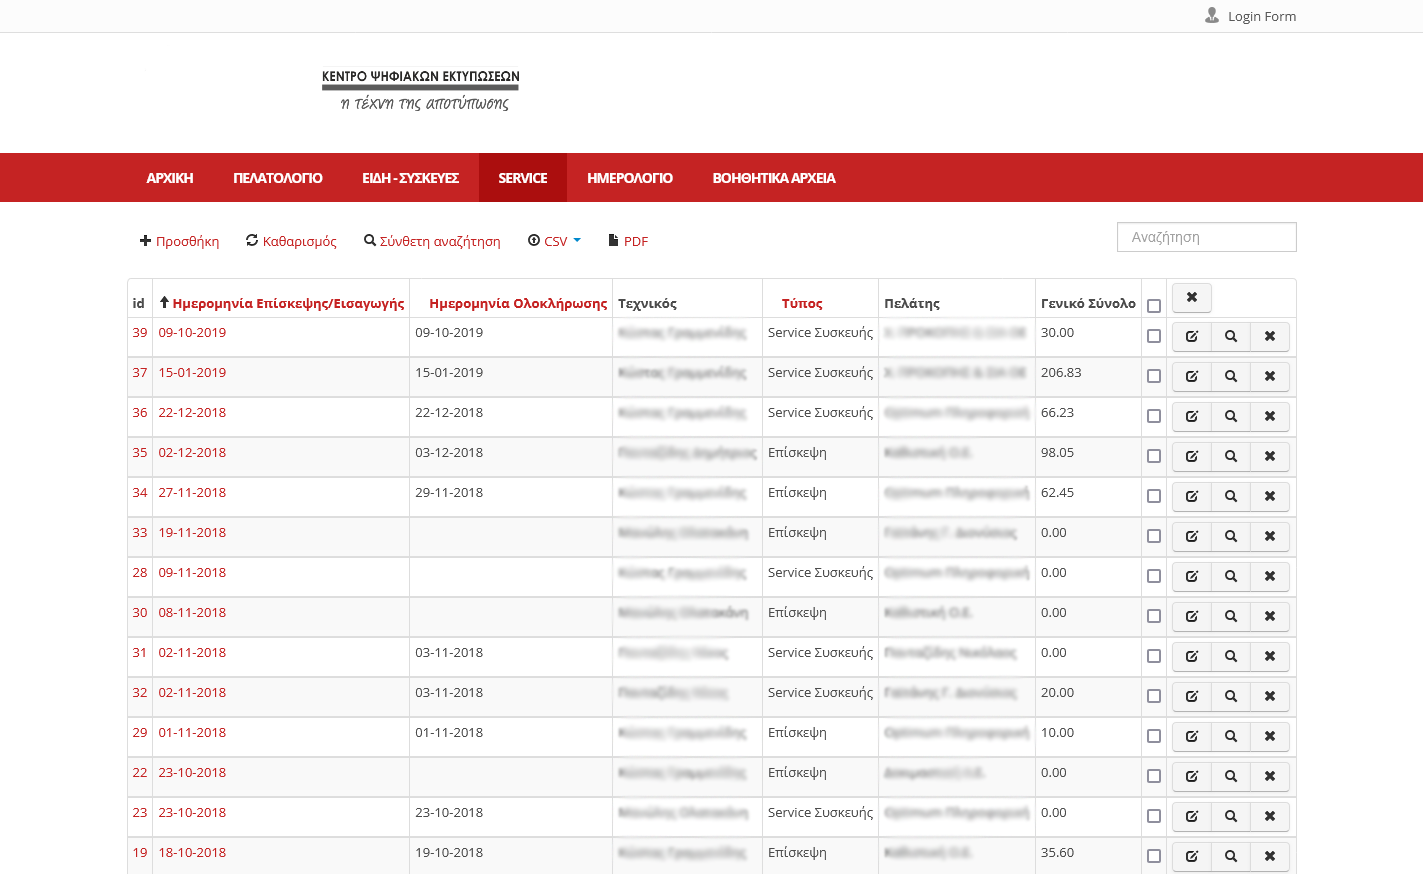Open the magnifier view icon for record 37

tap(1230, 377)
